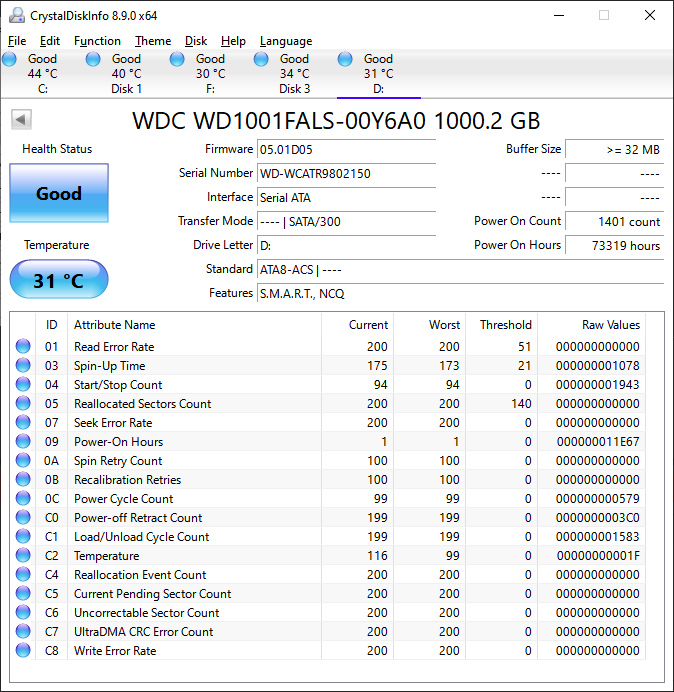The image size is (674, 692).
Task: Click the Buffer Size value >= 32 MB
Action: tap(614, 150)
